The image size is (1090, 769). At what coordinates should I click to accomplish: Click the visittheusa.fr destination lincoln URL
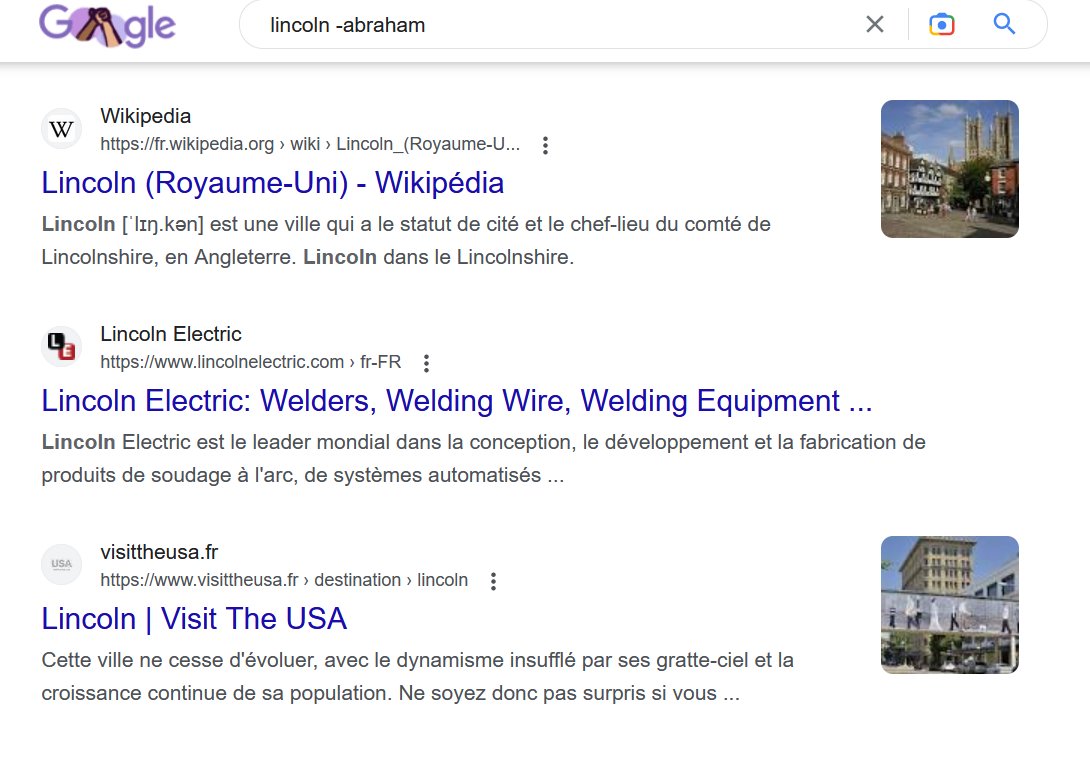[284, 580]
